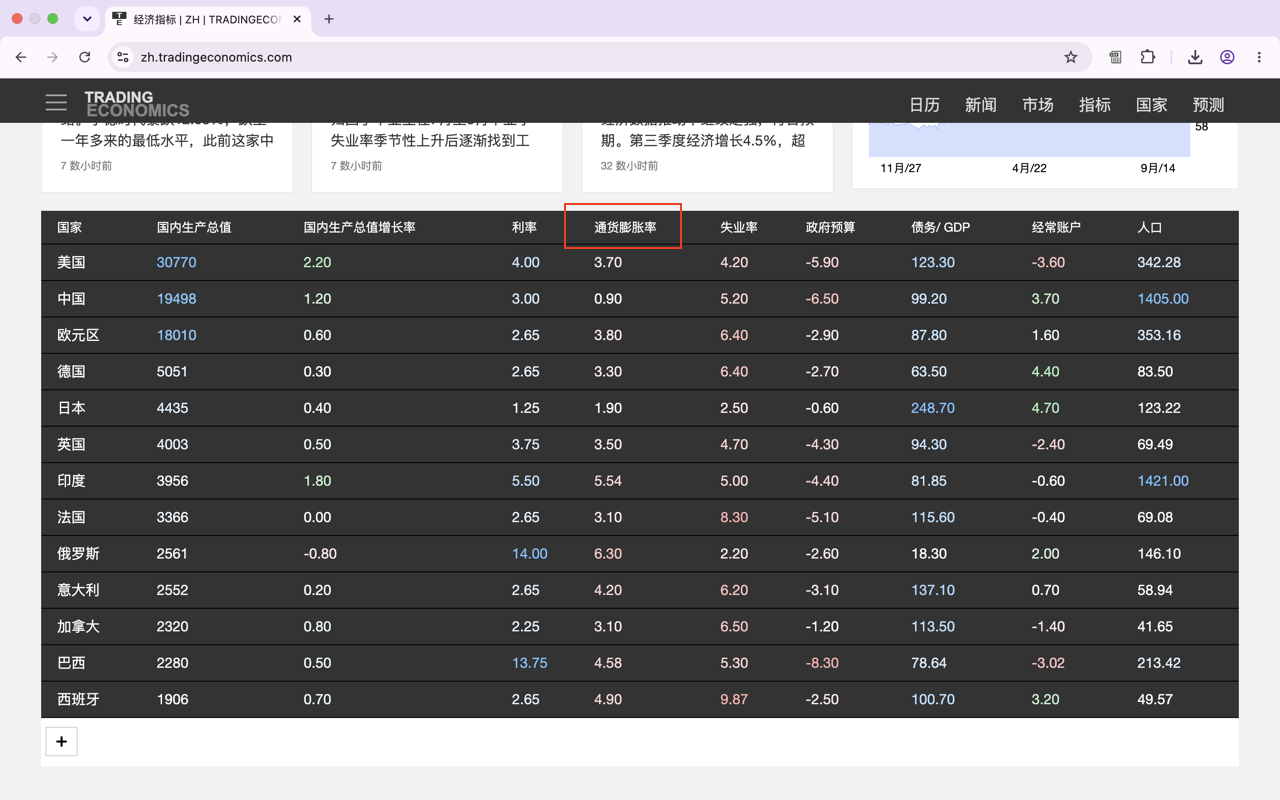
Task: Open the 加拿大 country link
Action: point(78,627)
